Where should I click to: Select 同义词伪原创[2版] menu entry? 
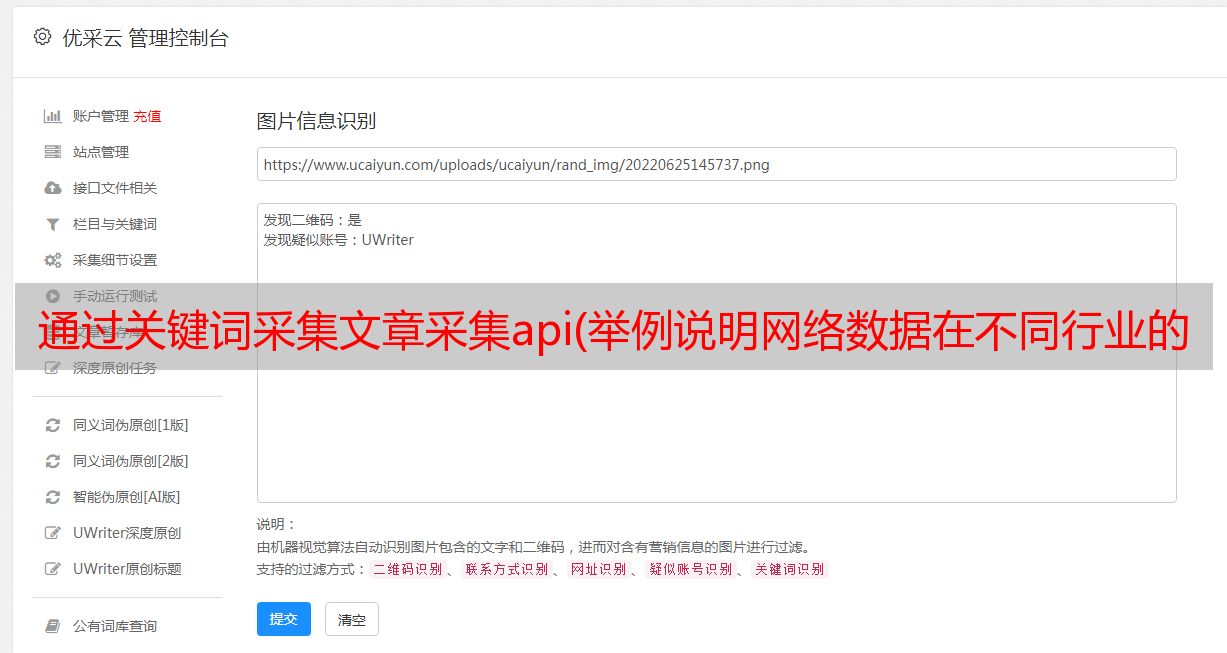[131, 461]
